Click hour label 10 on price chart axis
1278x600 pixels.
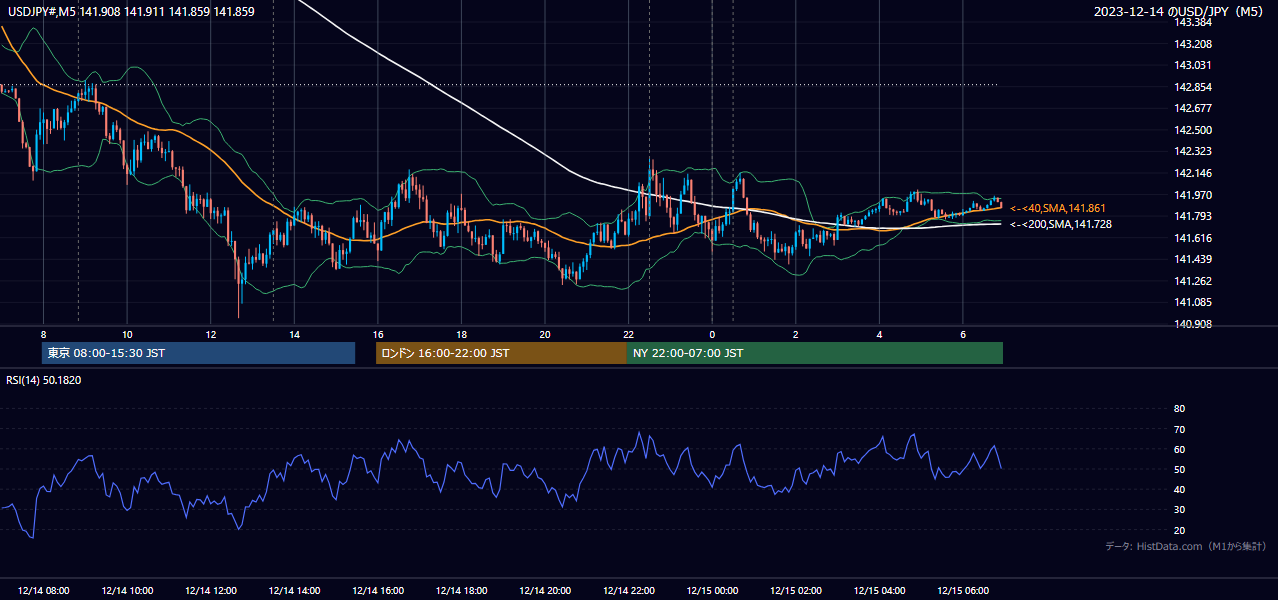point(127,334)
